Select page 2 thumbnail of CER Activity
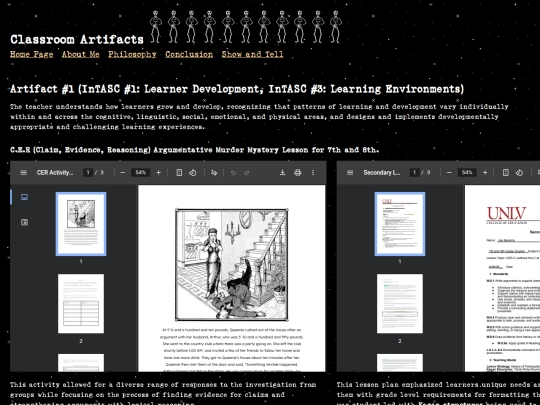 point(81,304)
